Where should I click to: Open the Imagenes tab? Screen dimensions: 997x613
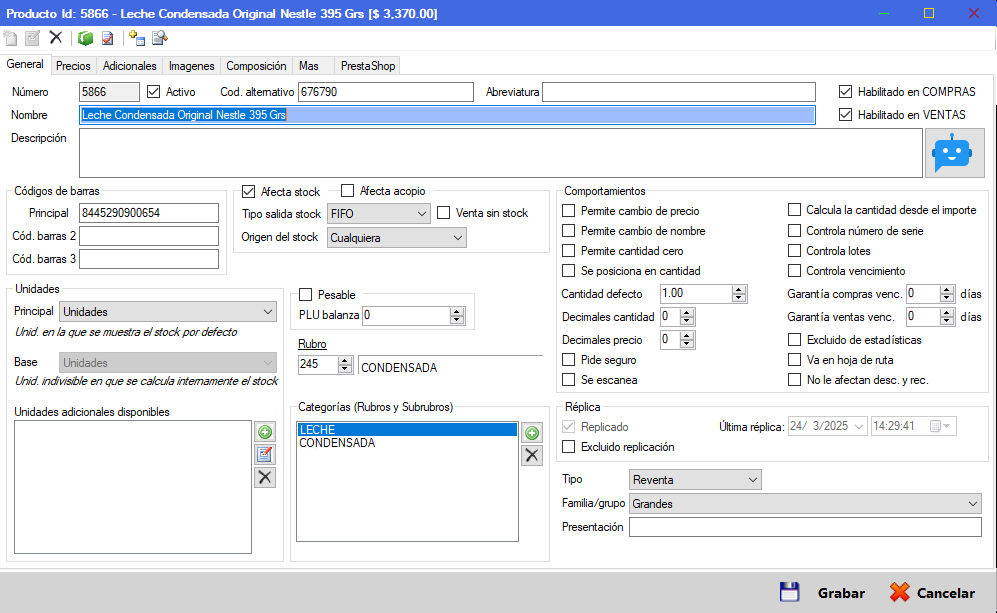[x=191, y=65]
